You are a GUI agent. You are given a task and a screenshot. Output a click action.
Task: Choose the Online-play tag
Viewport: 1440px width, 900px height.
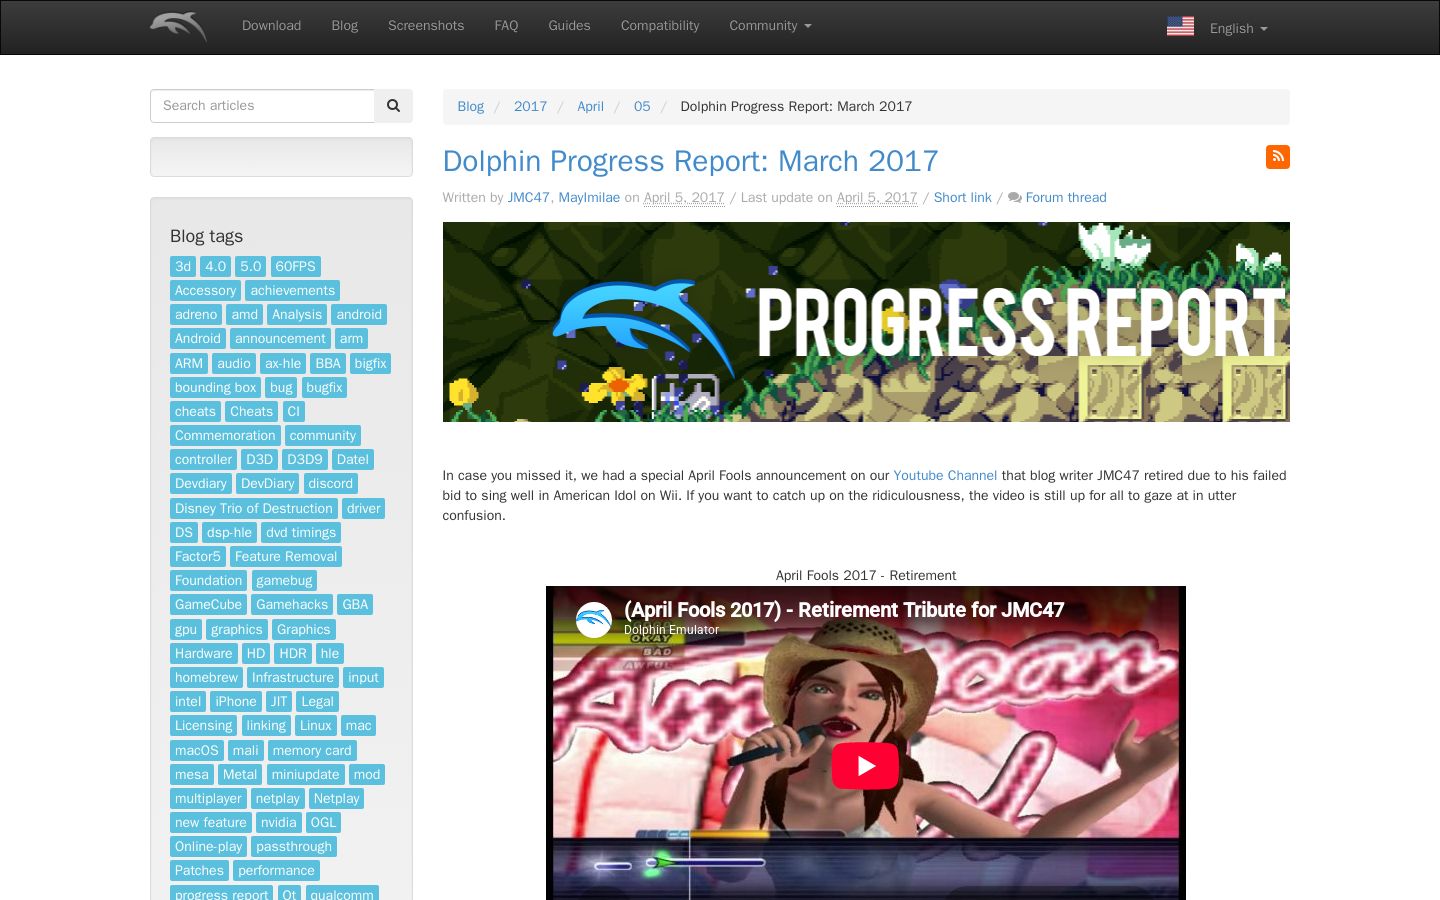(208, 847)
